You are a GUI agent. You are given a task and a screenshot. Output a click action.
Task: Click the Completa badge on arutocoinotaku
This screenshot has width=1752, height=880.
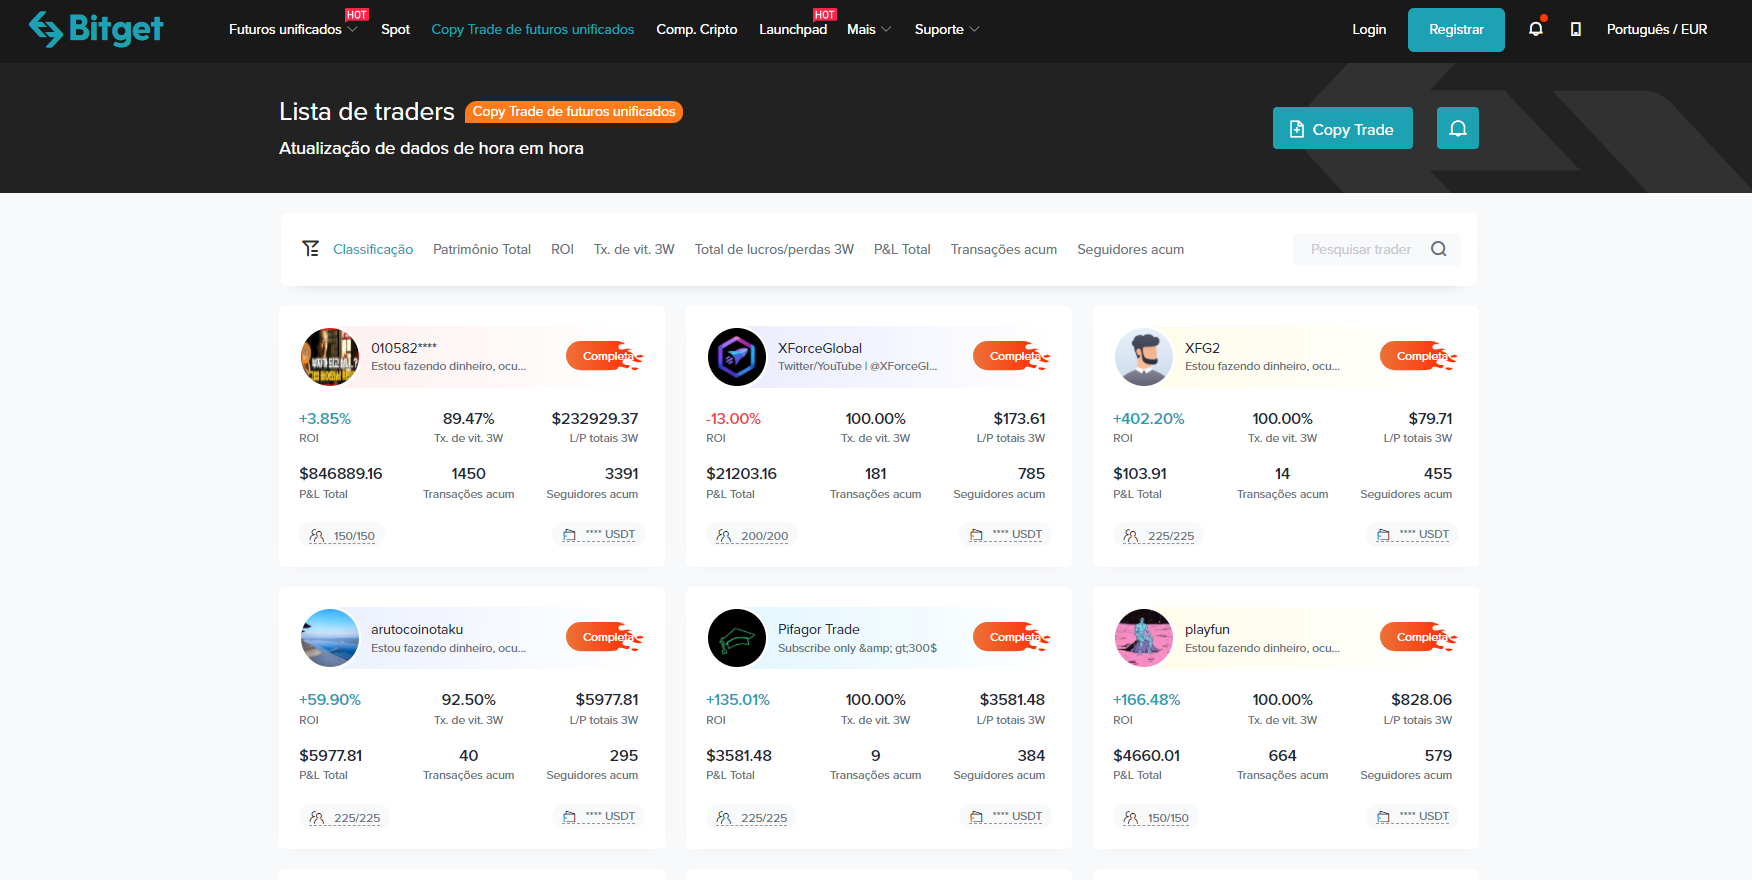pos(605,637)
